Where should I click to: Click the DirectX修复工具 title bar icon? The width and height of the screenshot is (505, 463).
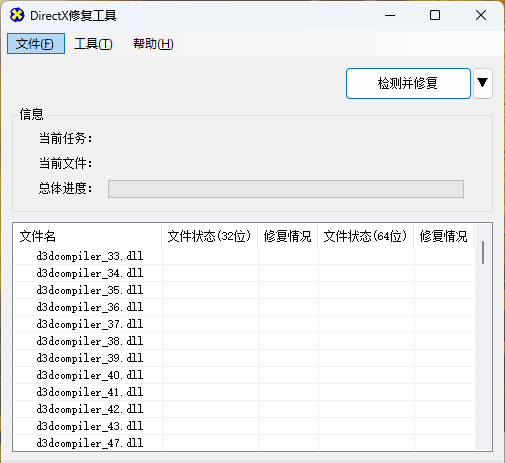click(17, 15)
